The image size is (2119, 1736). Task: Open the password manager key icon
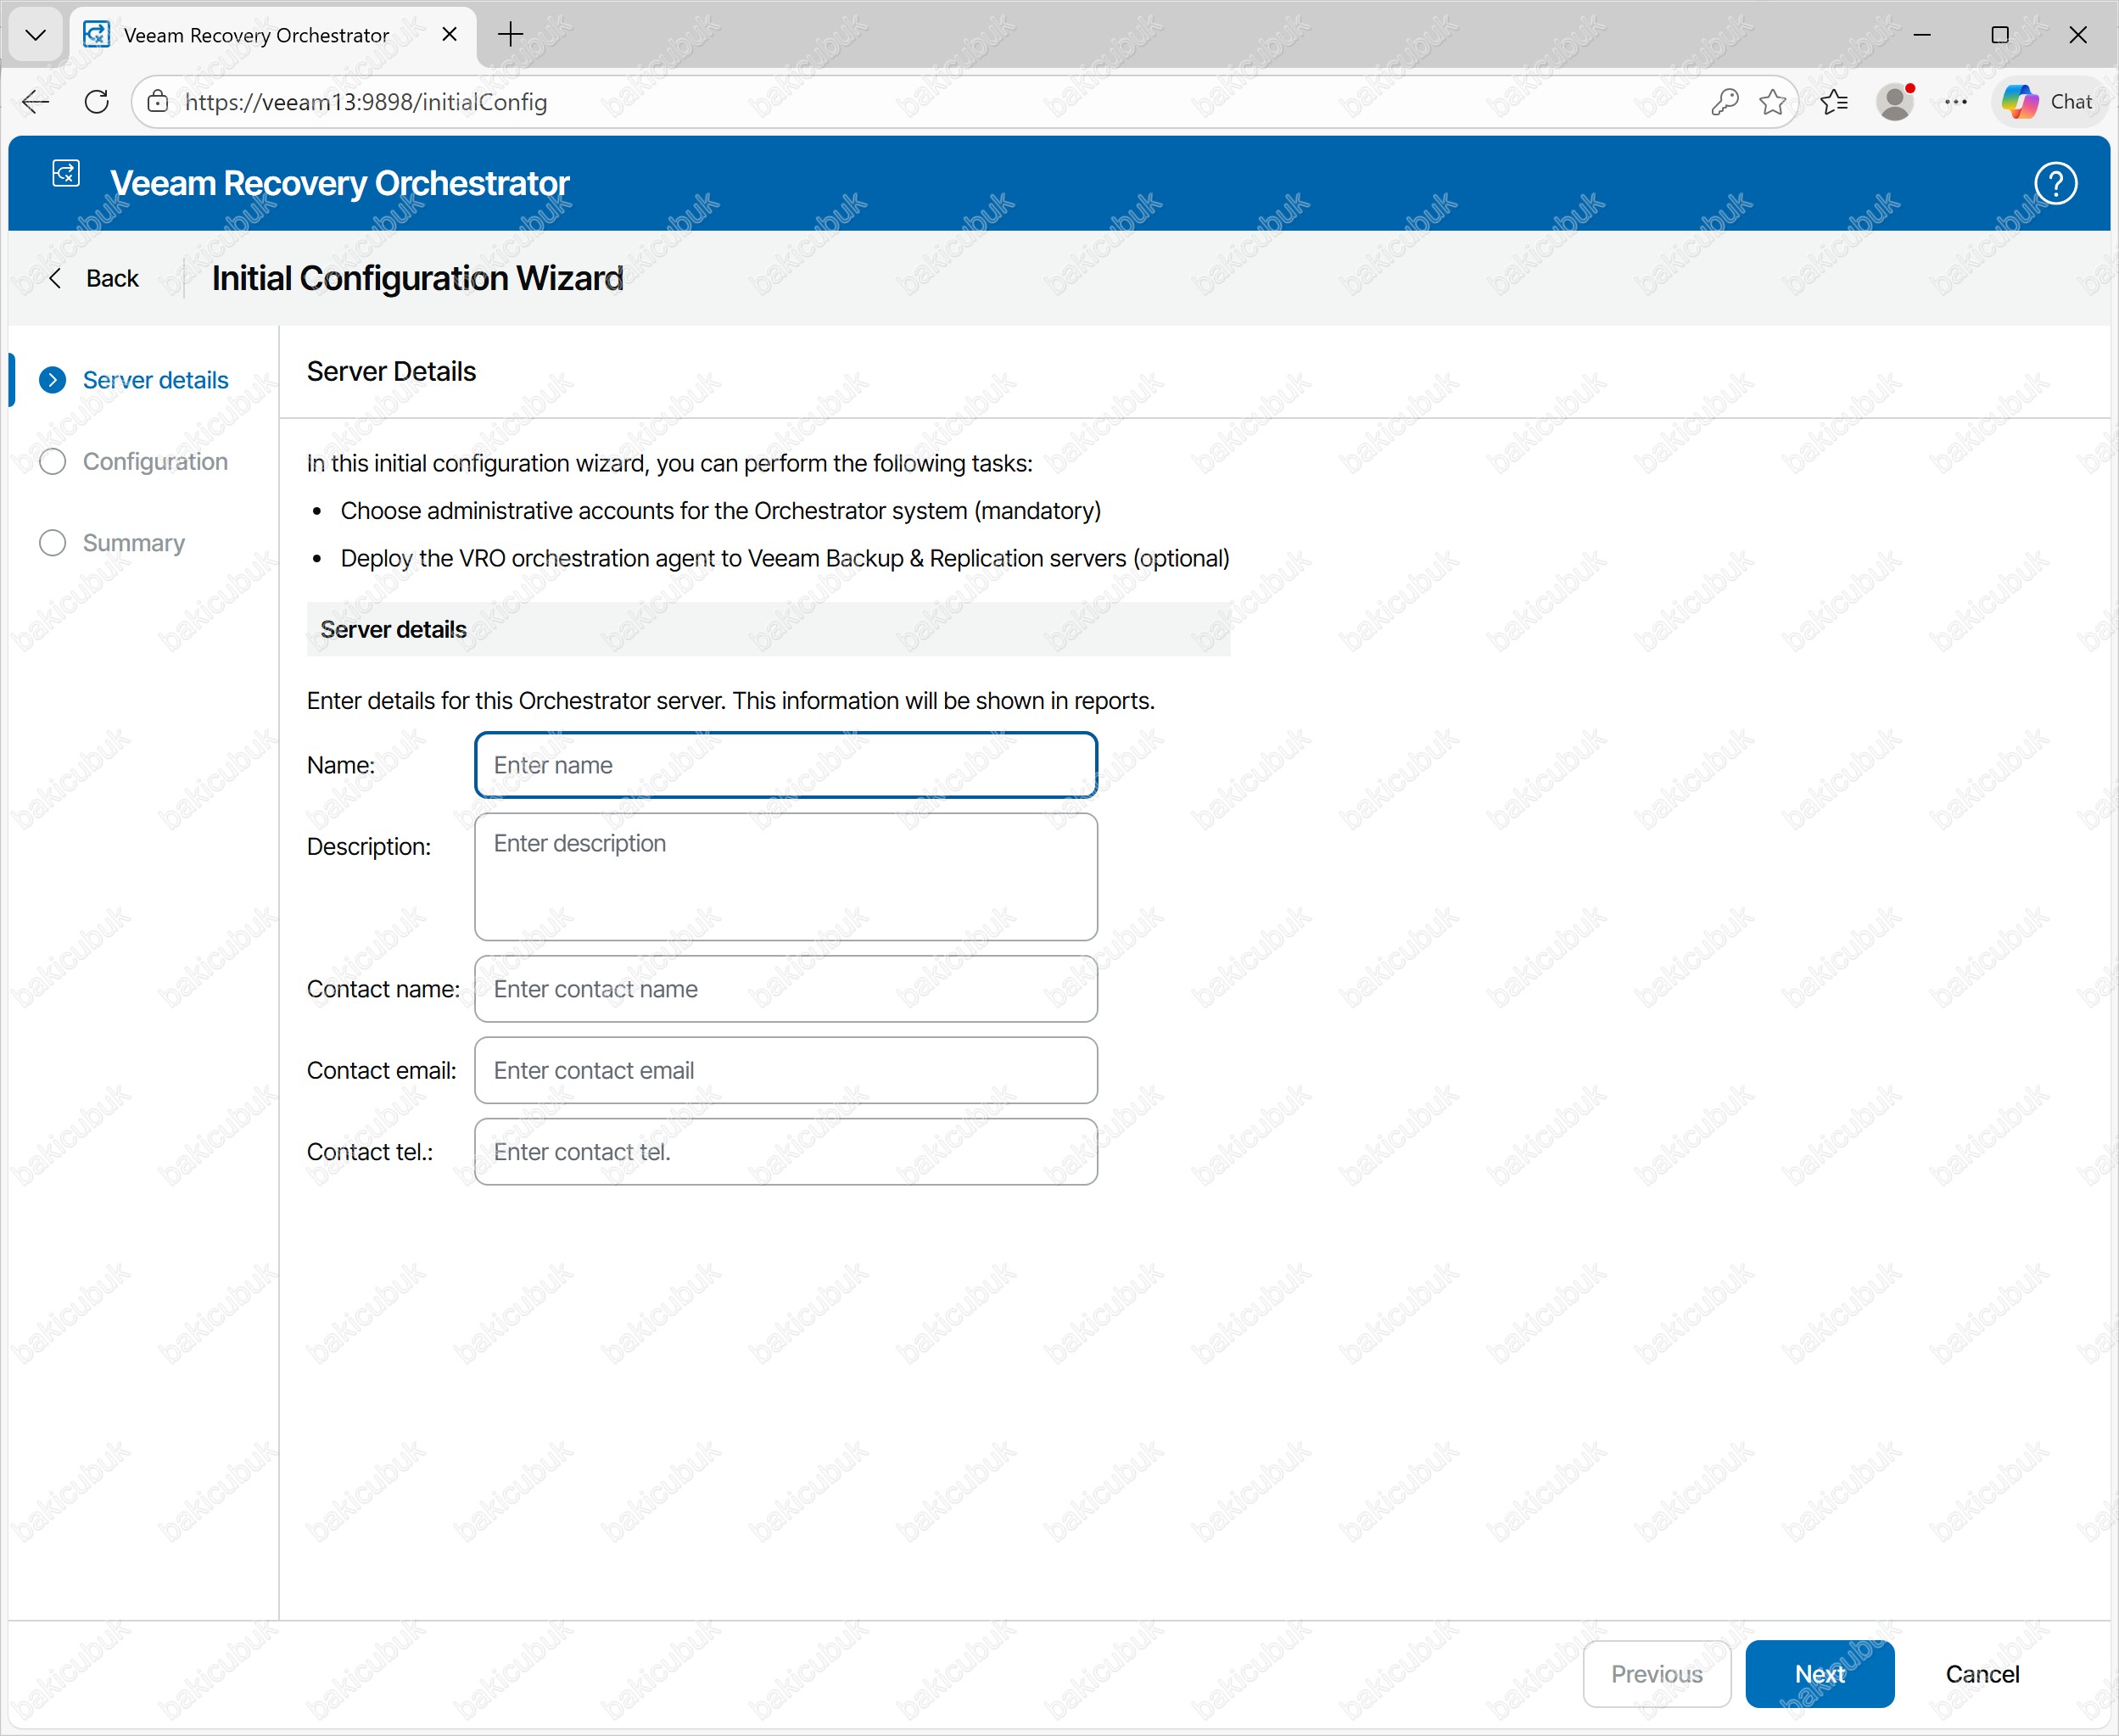coord(1724,102)
